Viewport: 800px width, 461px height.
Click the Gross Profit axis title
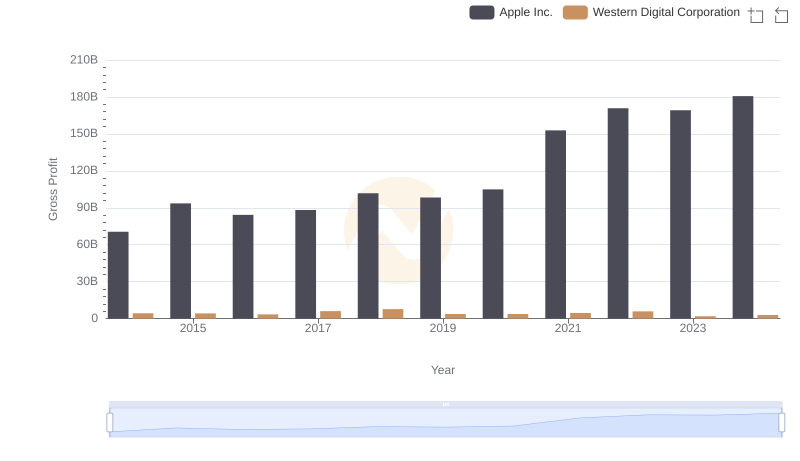(53, 189)
